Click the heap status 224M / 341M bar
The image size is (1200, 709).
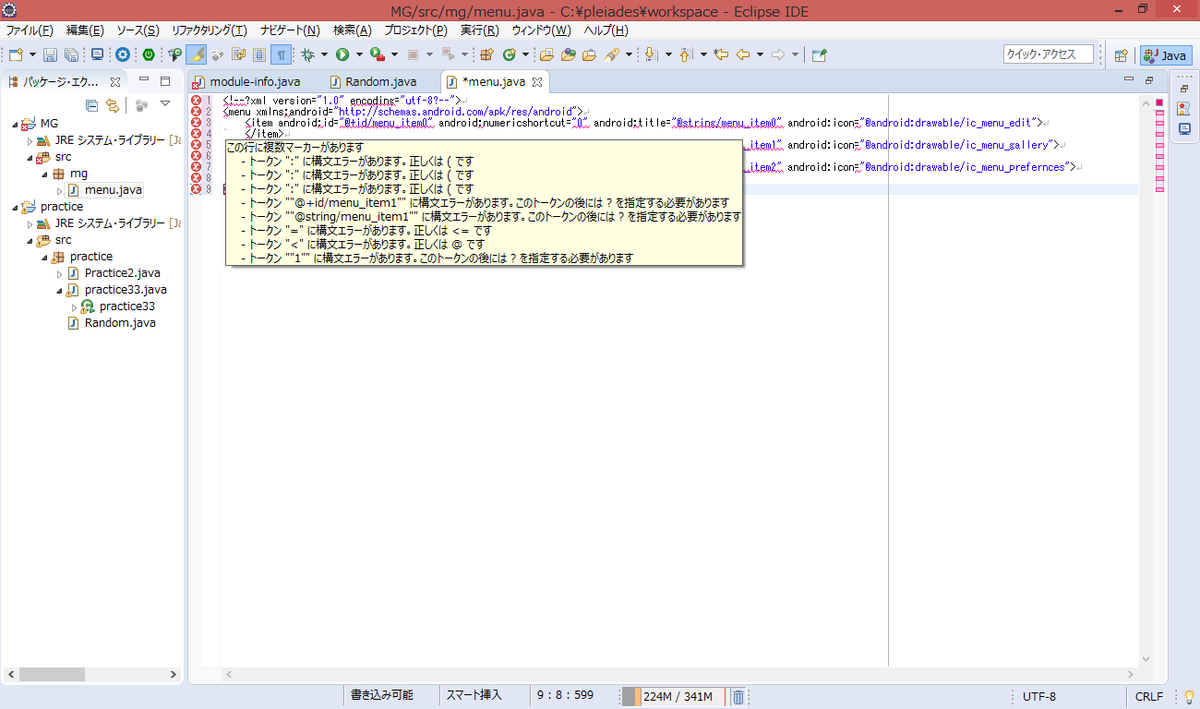(675, 696)
